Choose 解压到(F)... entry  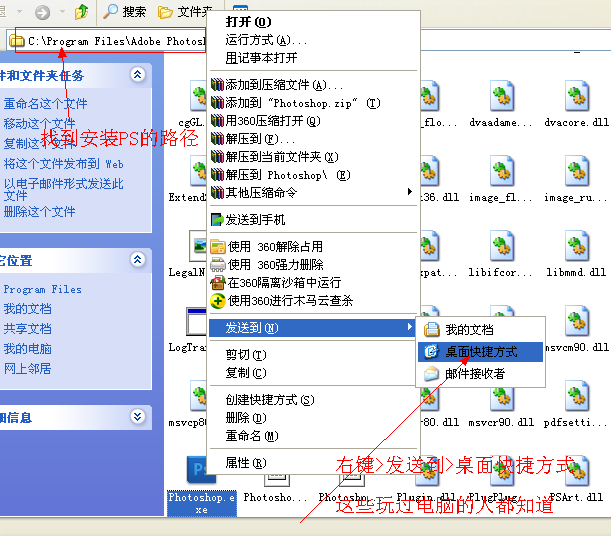[314, 139]
